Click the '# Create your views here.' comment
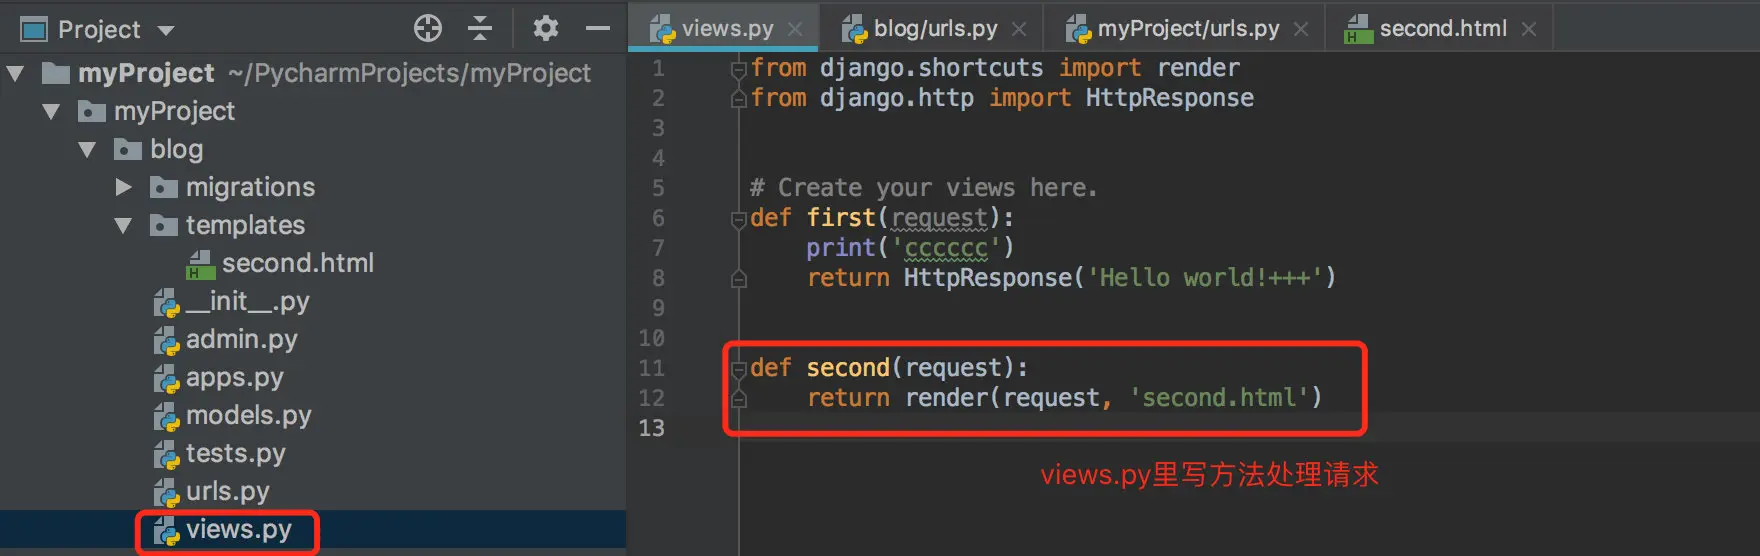 (x=923, y=188)
